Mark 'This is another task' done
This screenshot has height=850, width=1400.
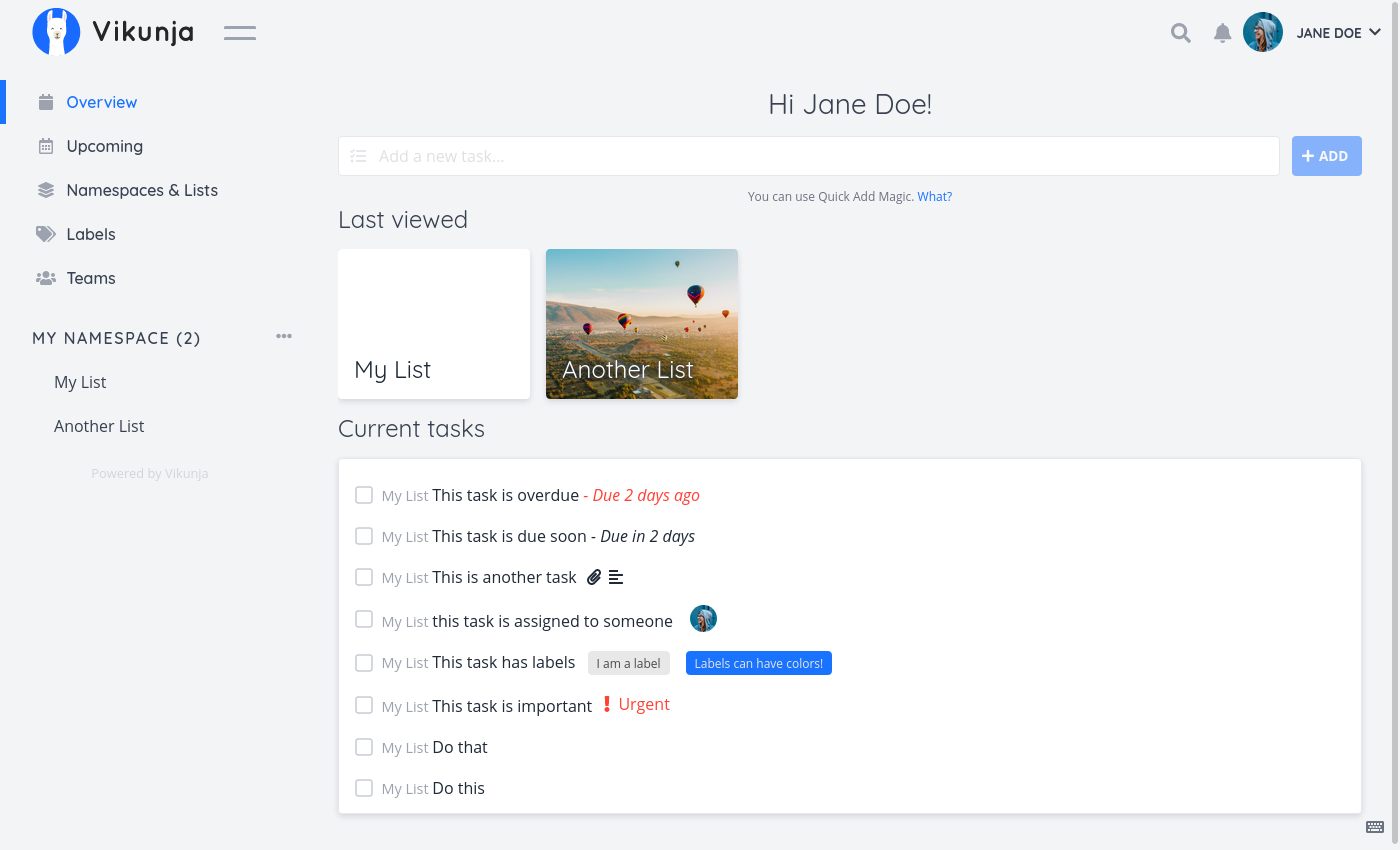tap(364, 577)
